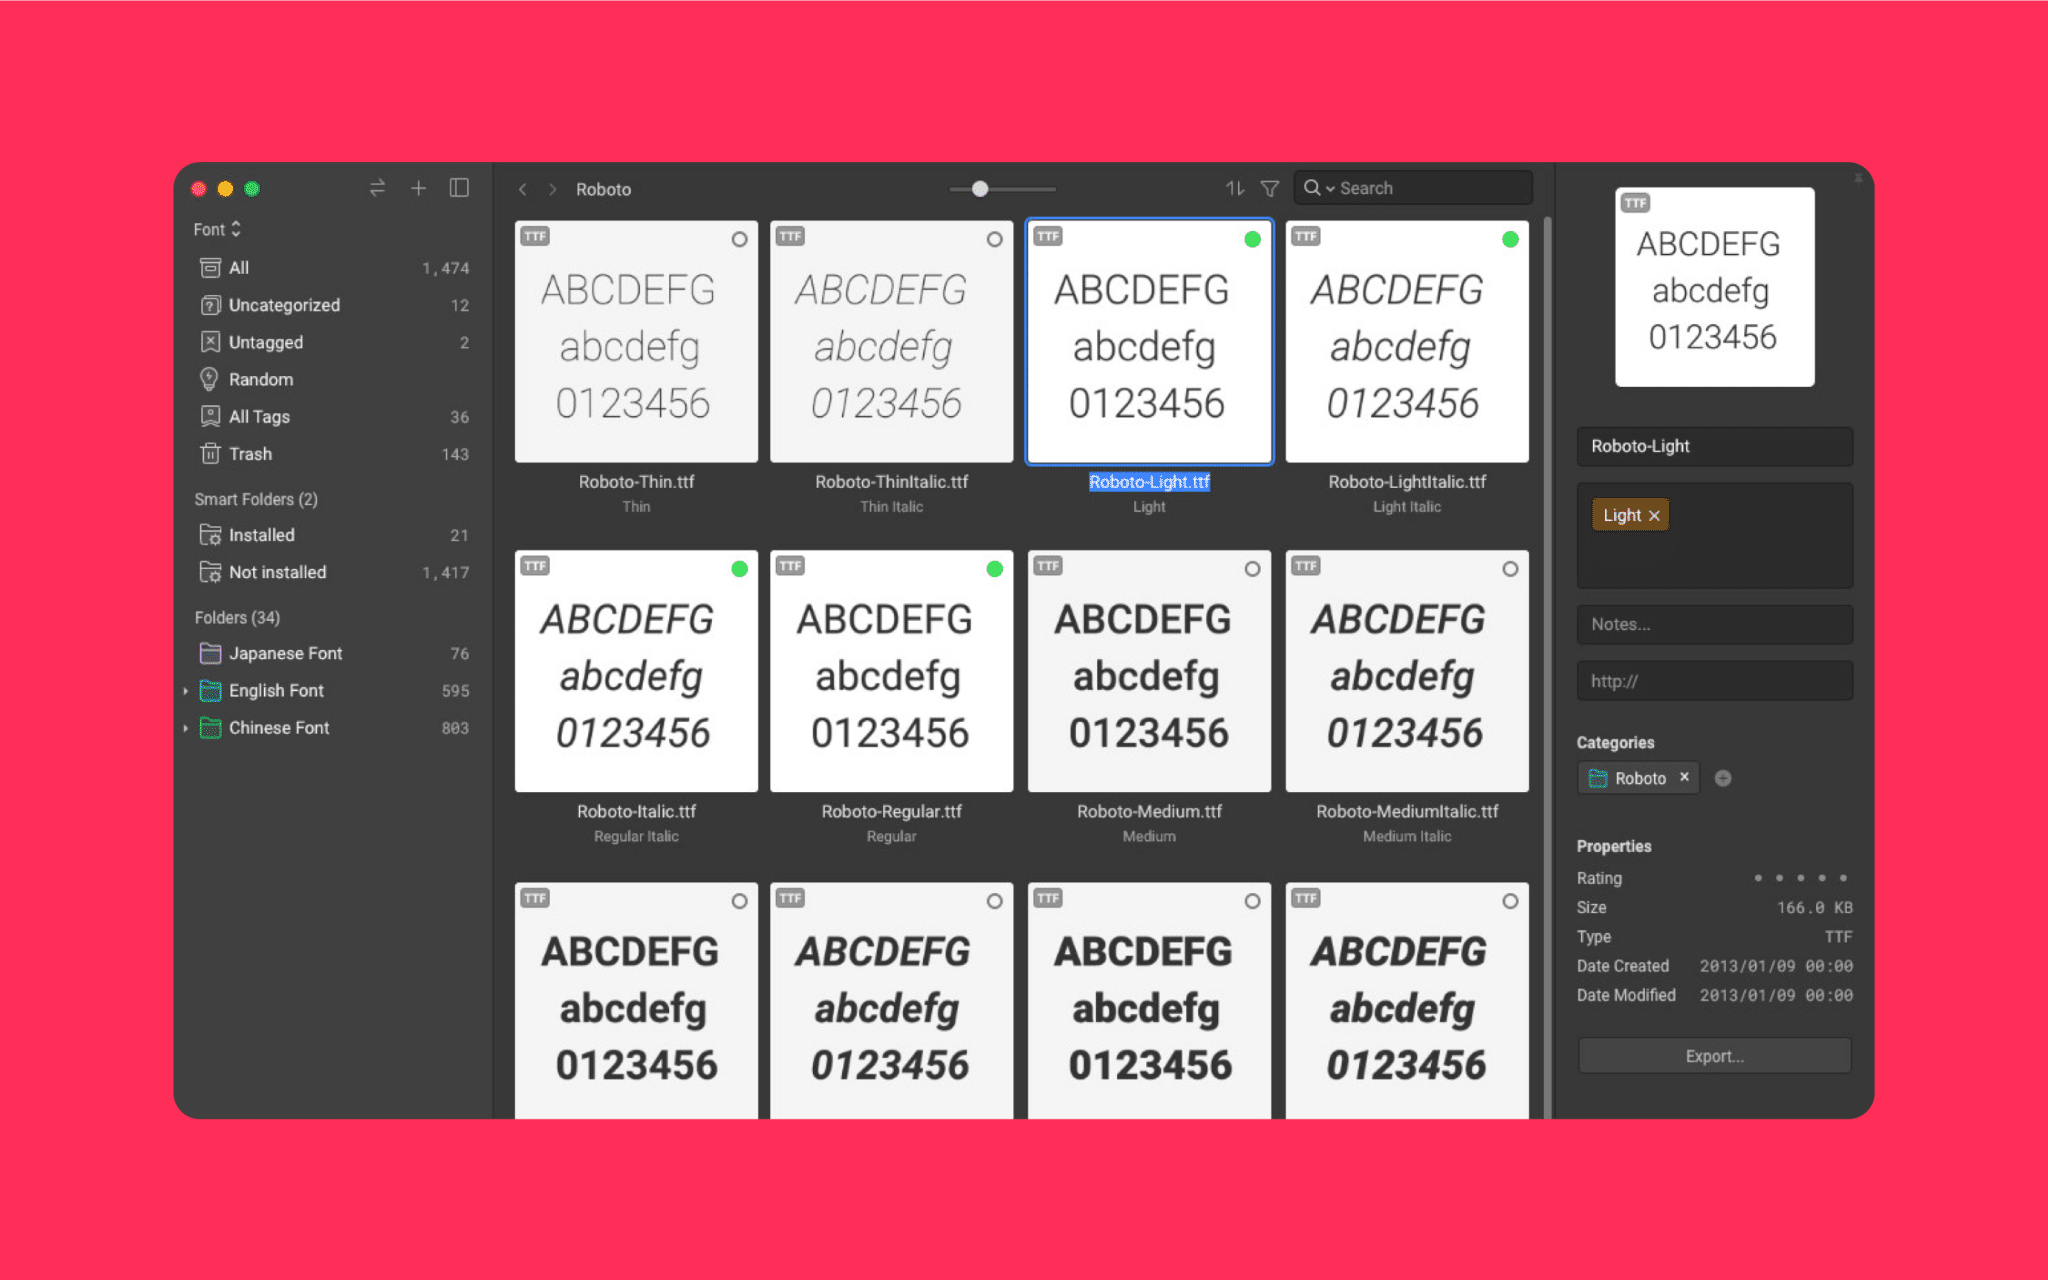Deactivate Roboto-Light.ttf via green dot

pyautogui.click(x=1252, y=239)
